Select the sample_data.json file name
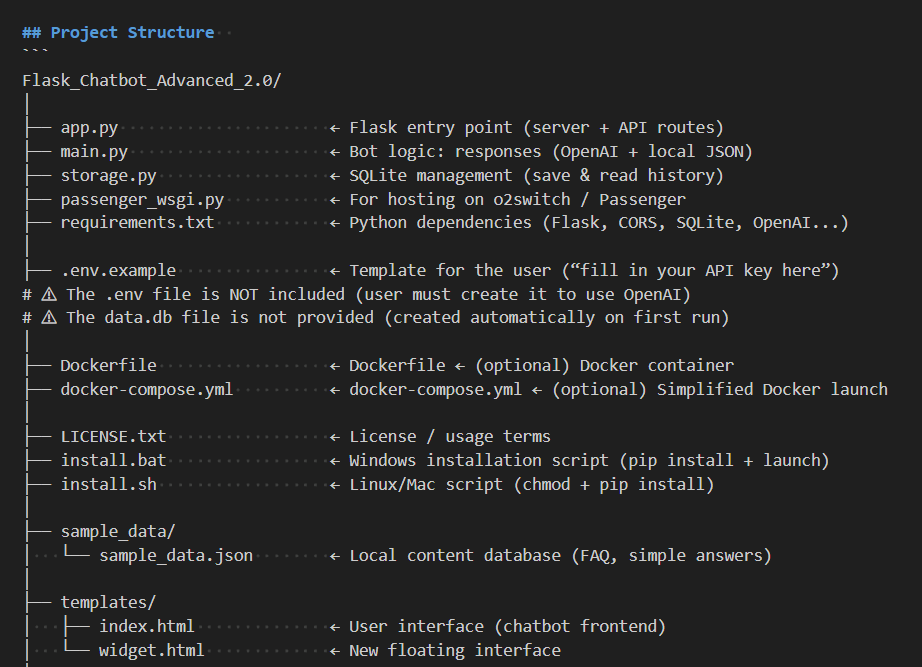922x667 pixels. (176, 555)
